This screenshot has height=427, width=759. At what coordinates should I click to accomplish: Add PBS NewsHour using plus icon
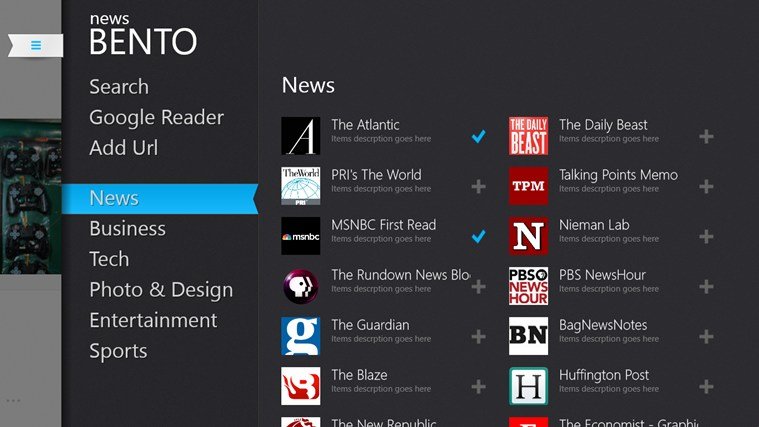point(706,287)
